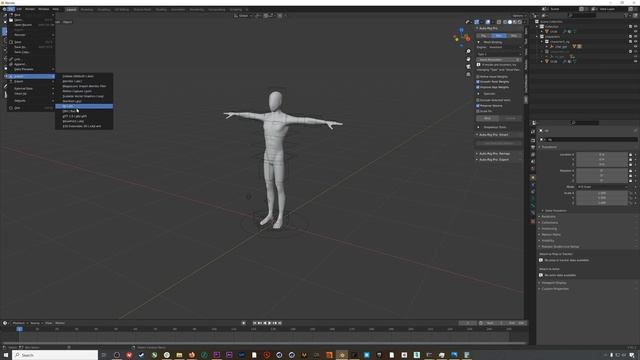Enable Exclude Selected Verts checkbox
The image size is (640, 360).
(478, 100)
